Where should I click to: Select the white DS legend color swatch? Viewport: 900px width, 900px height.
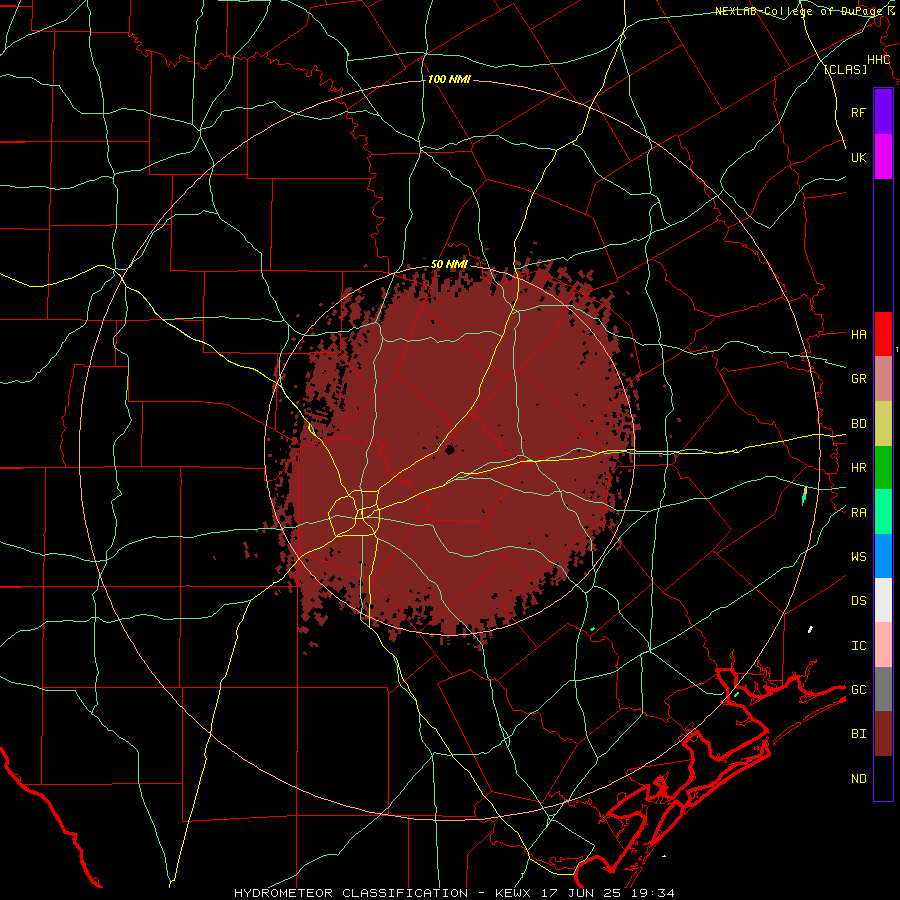pos(883,600)
